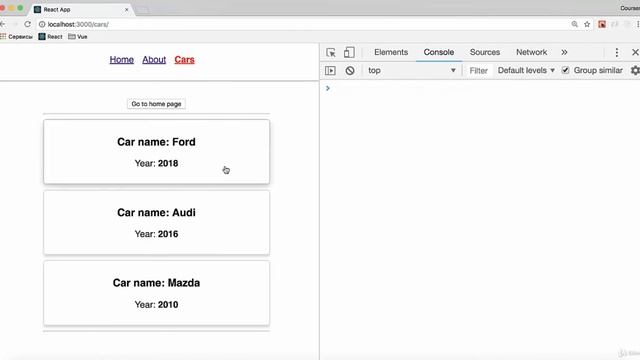
Task: Reload the page with refresh icon
Action: pyautogui.click(x=27, y=24)
